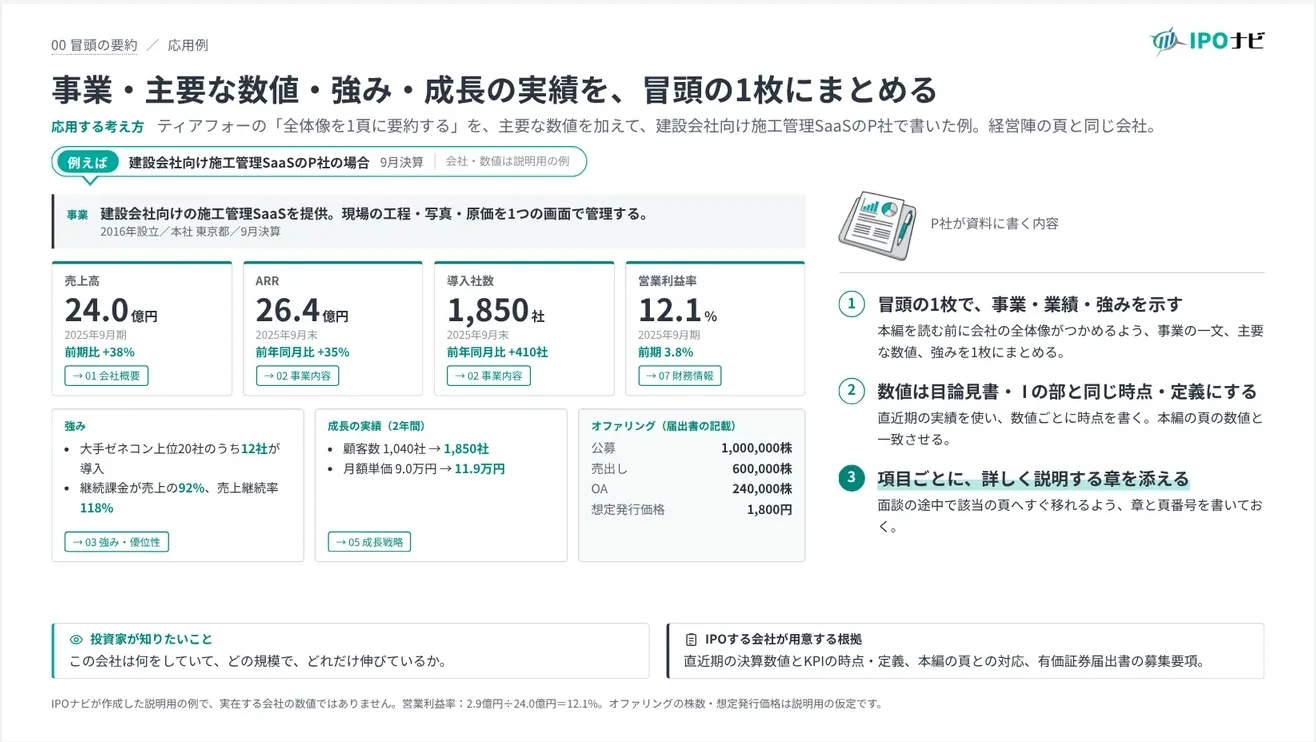1316x742 pixels.
Task: Click the 前期 3.8% text
Action: tap(665, 352)
